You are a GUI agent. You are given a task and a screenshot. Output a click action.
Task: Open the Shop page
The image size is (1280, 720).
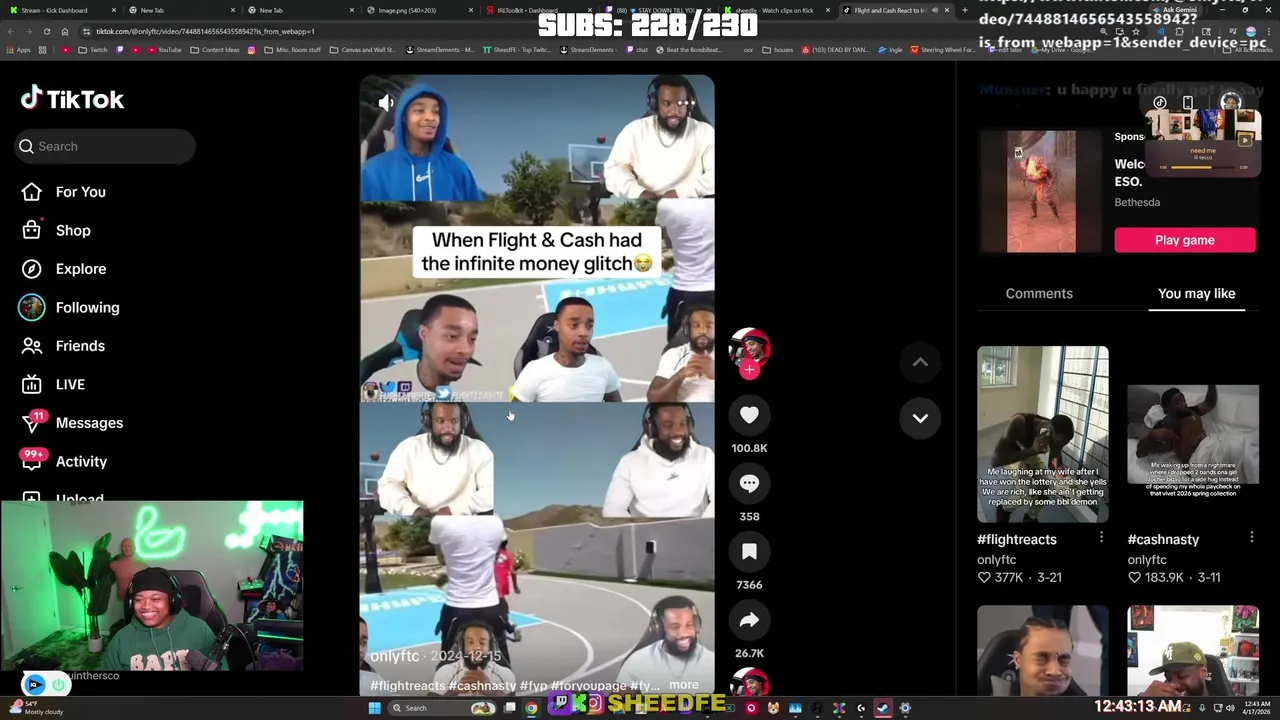(56, 230)
